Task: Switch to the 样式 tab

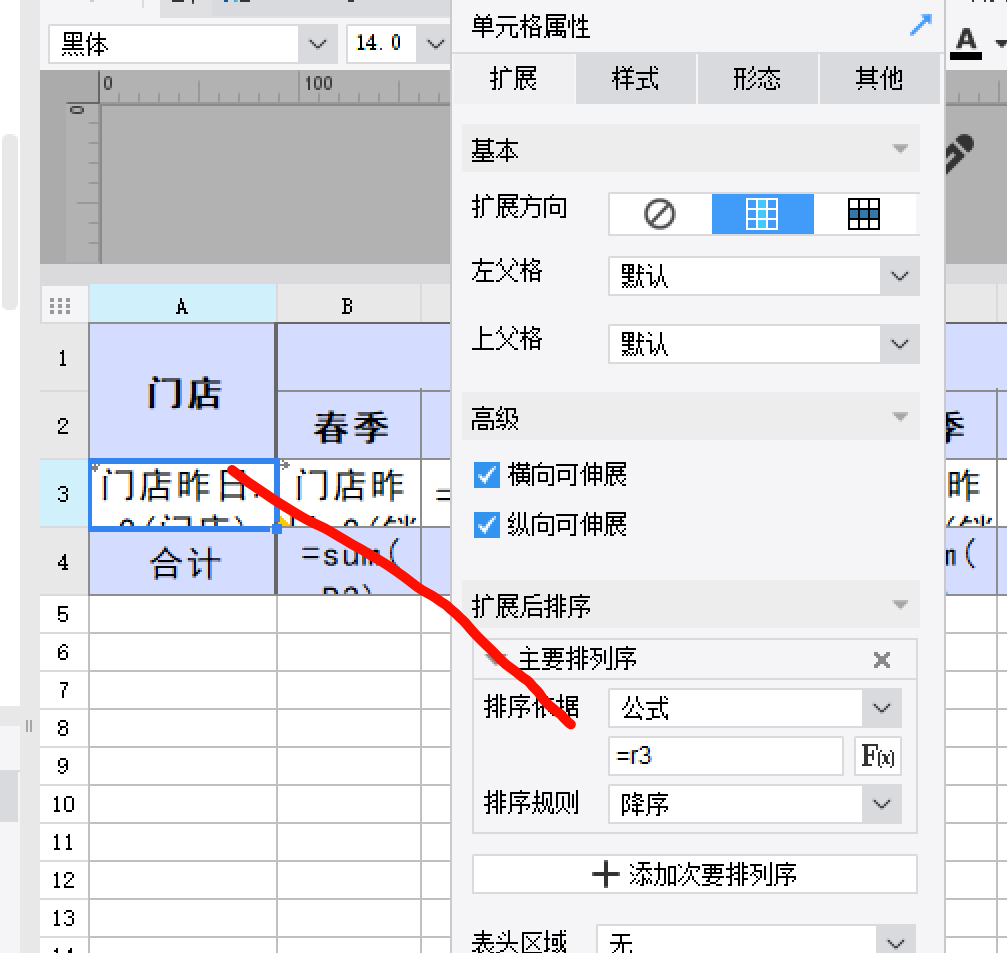Action: (x=635, y=79)
